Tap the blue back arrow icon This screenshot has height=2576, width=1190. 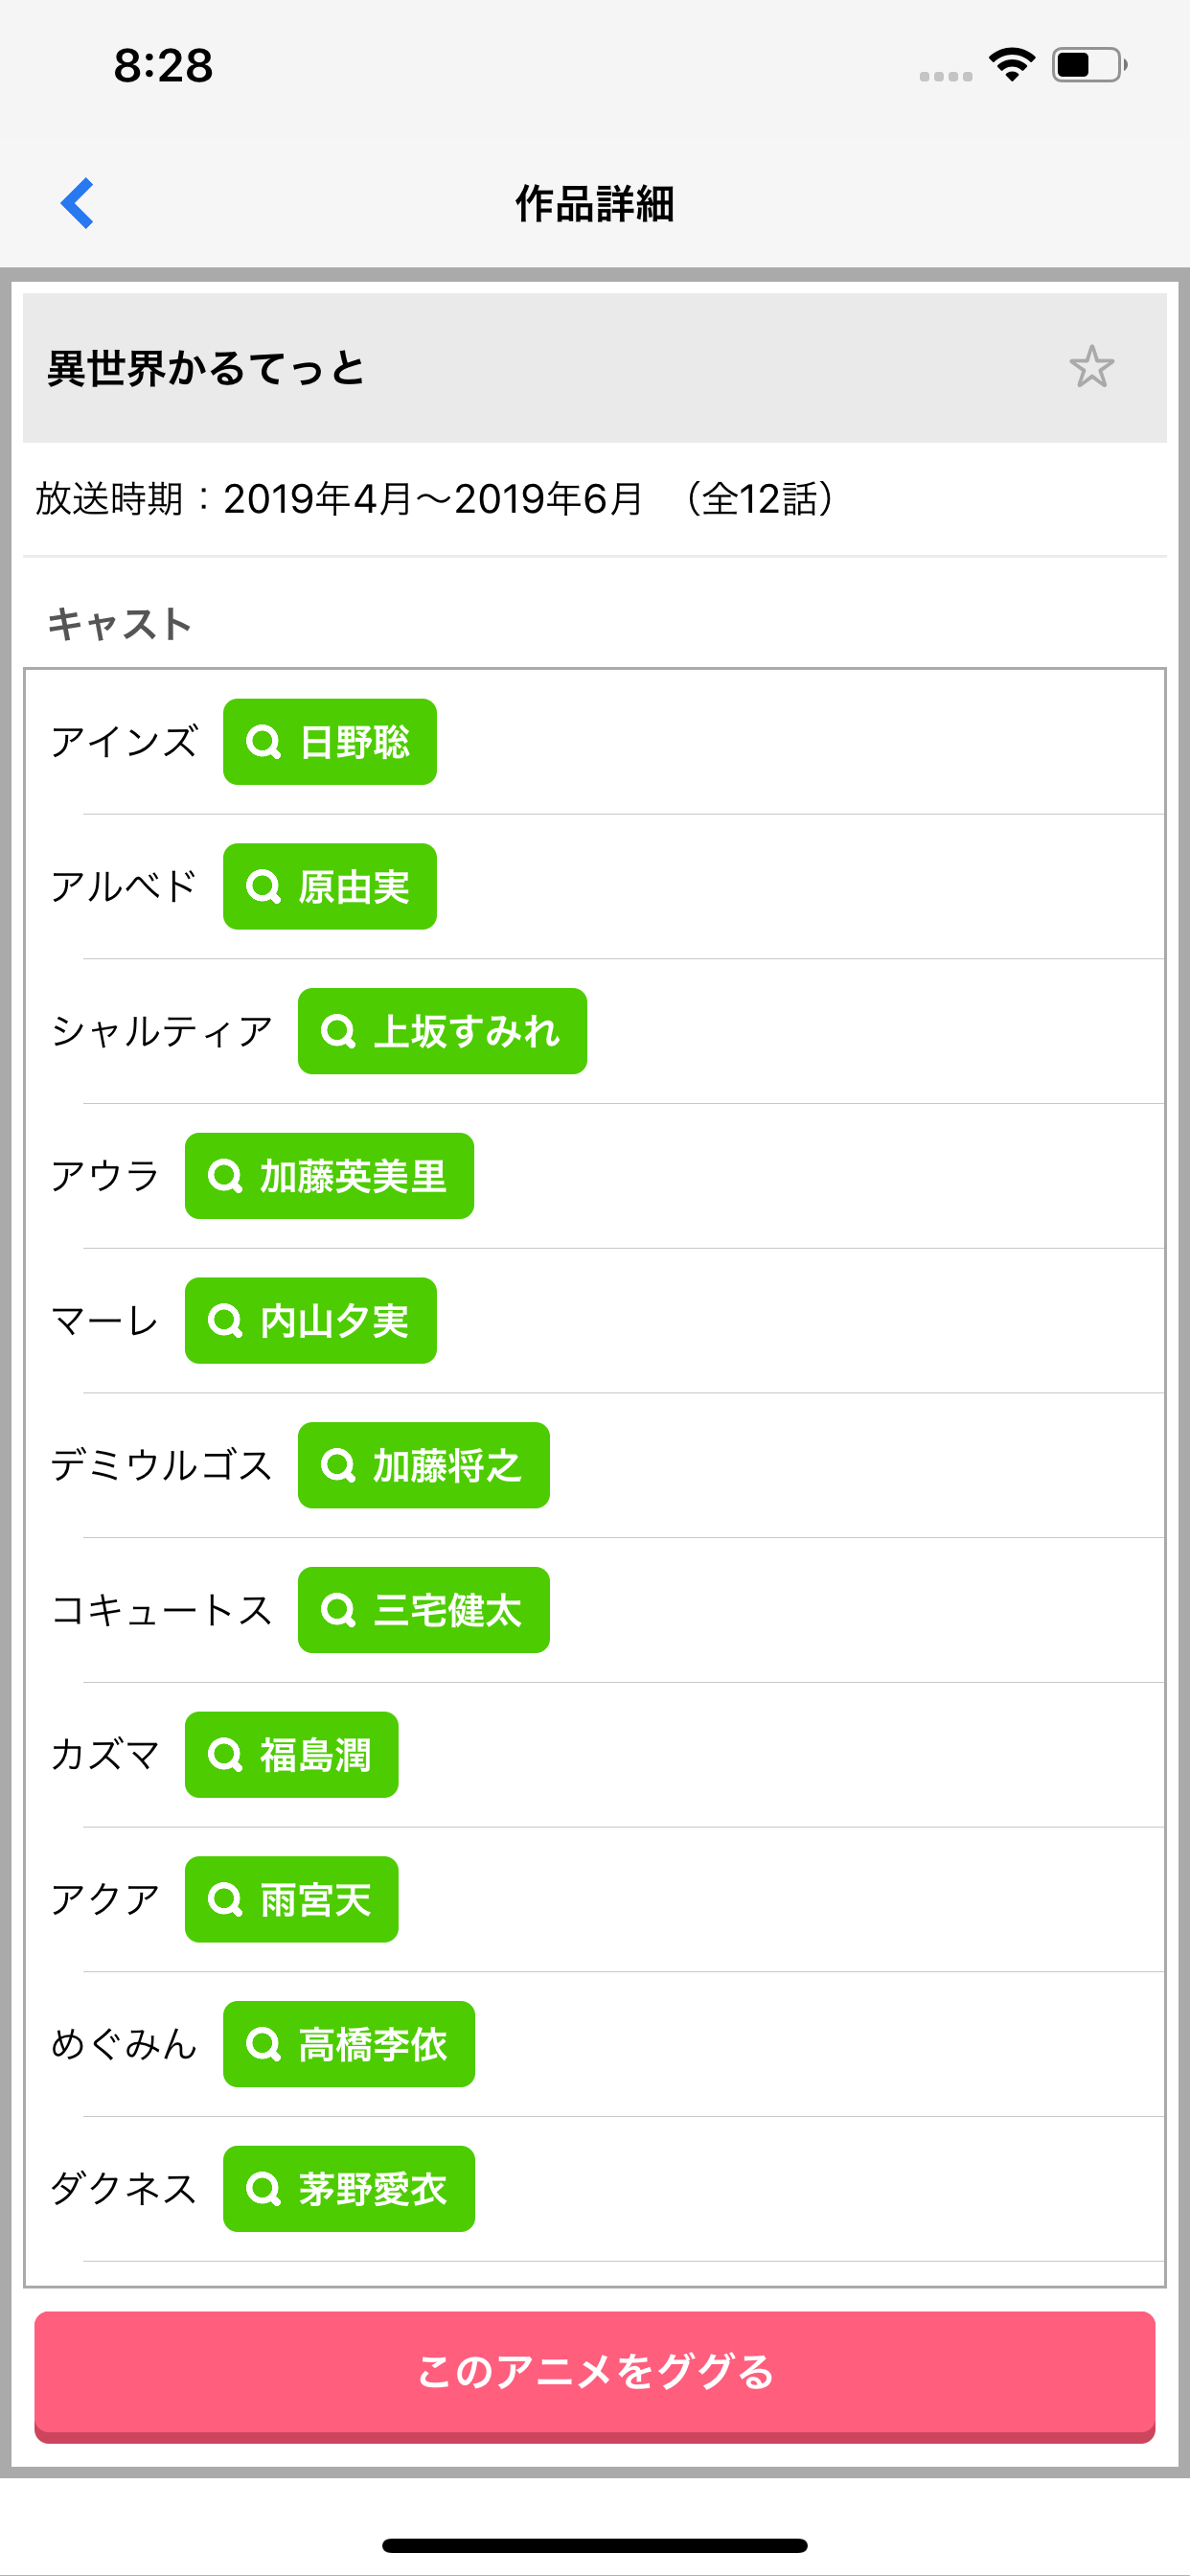(x=78, y=203)
